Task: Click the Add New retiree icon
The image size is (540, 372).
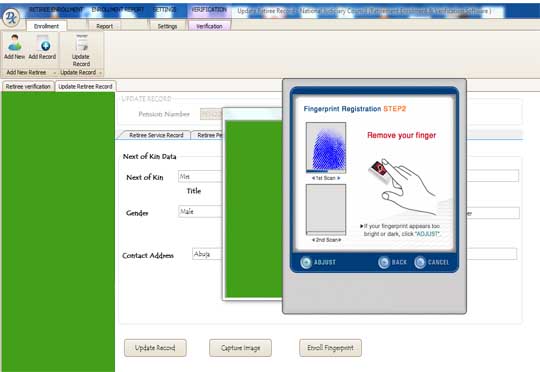Action: (x=14, y=43)
